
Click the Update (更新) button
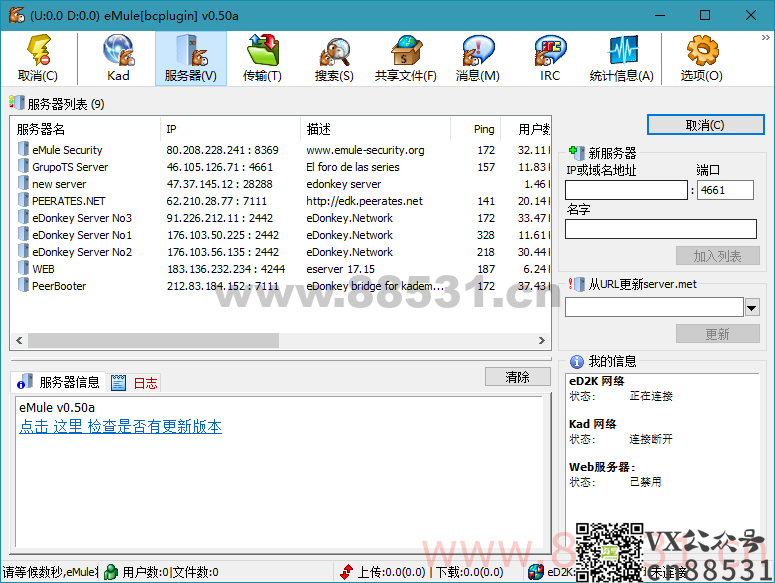(x=718, y=334)
